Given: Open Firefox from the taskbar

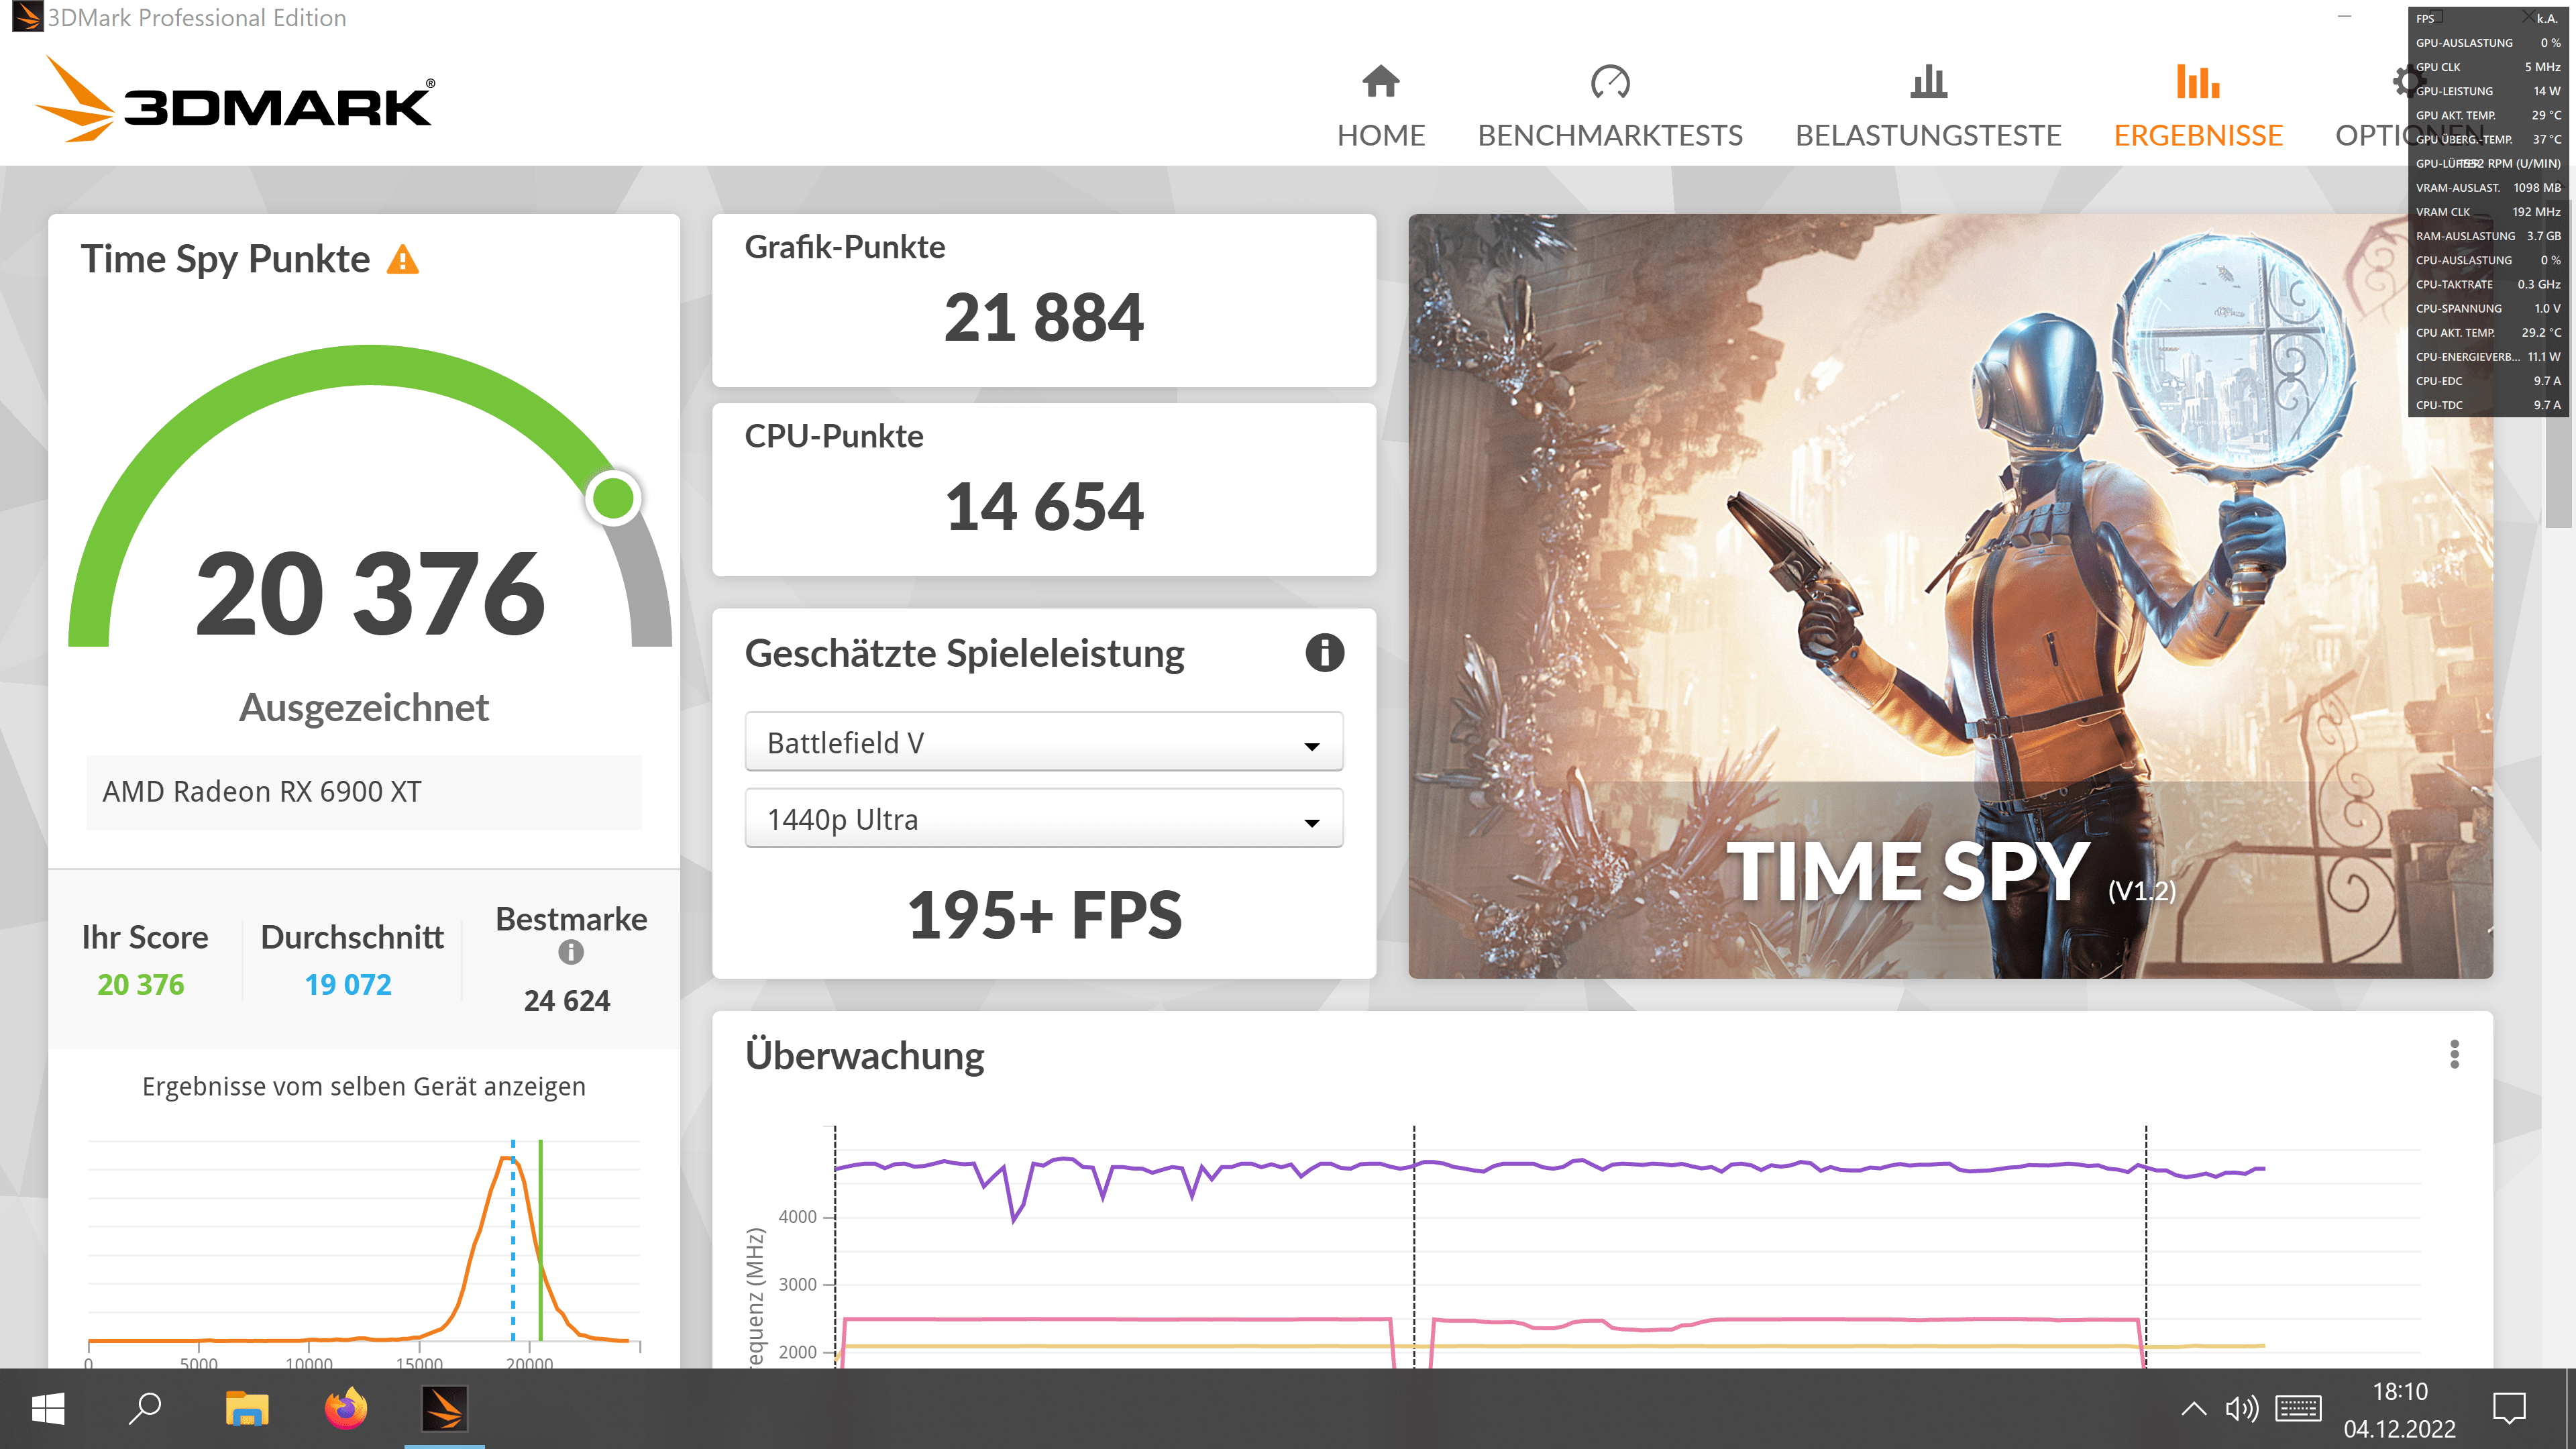Looking at the screenshot, I should (x=346, y=1408).
